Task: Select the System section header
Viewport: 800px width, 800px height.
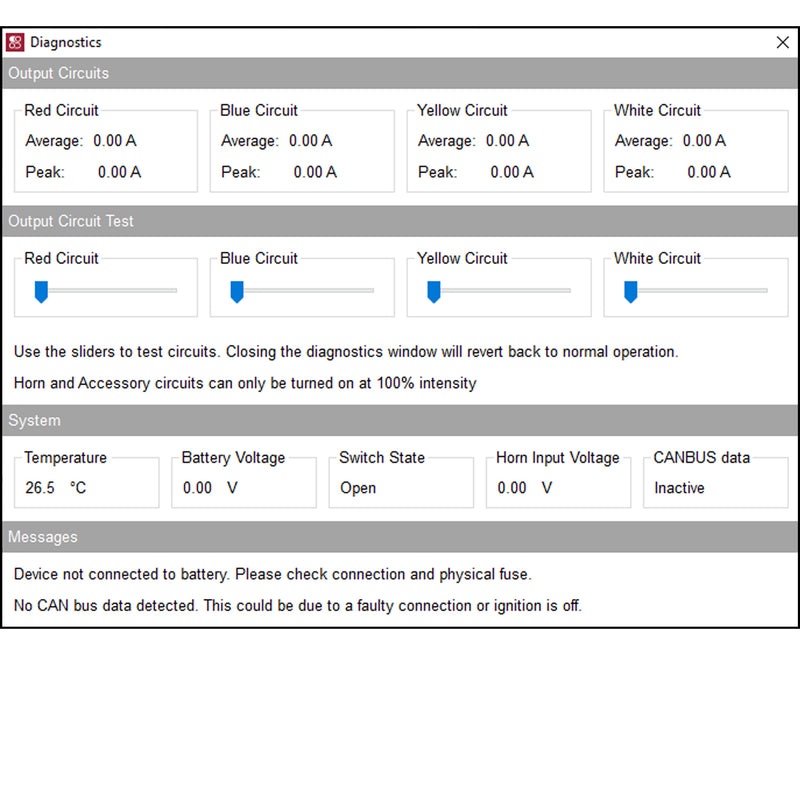Action: point(34,421)
